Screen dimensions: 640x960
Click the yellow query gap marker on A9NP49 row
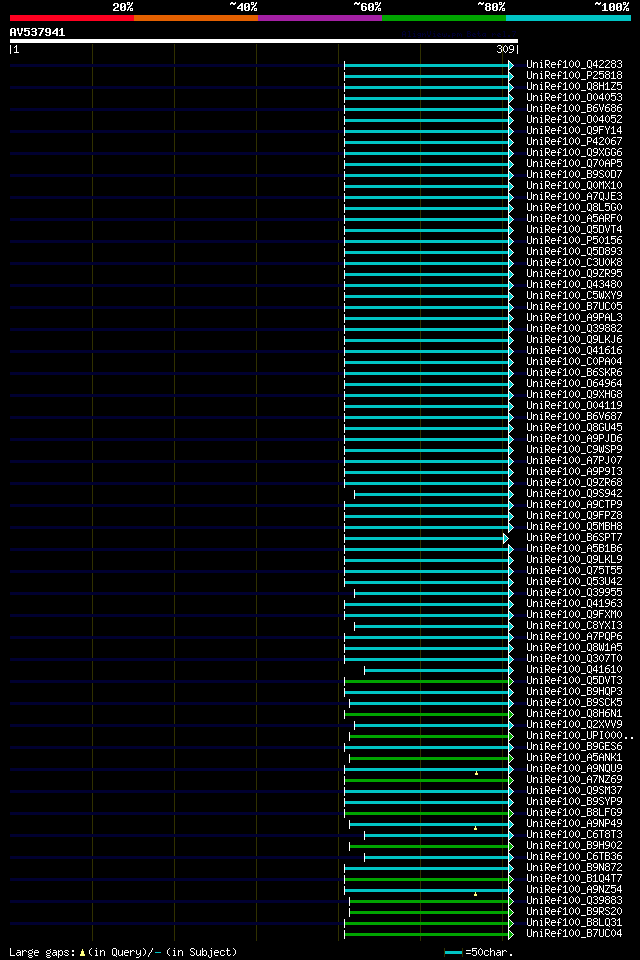click(x=476, y=828)
